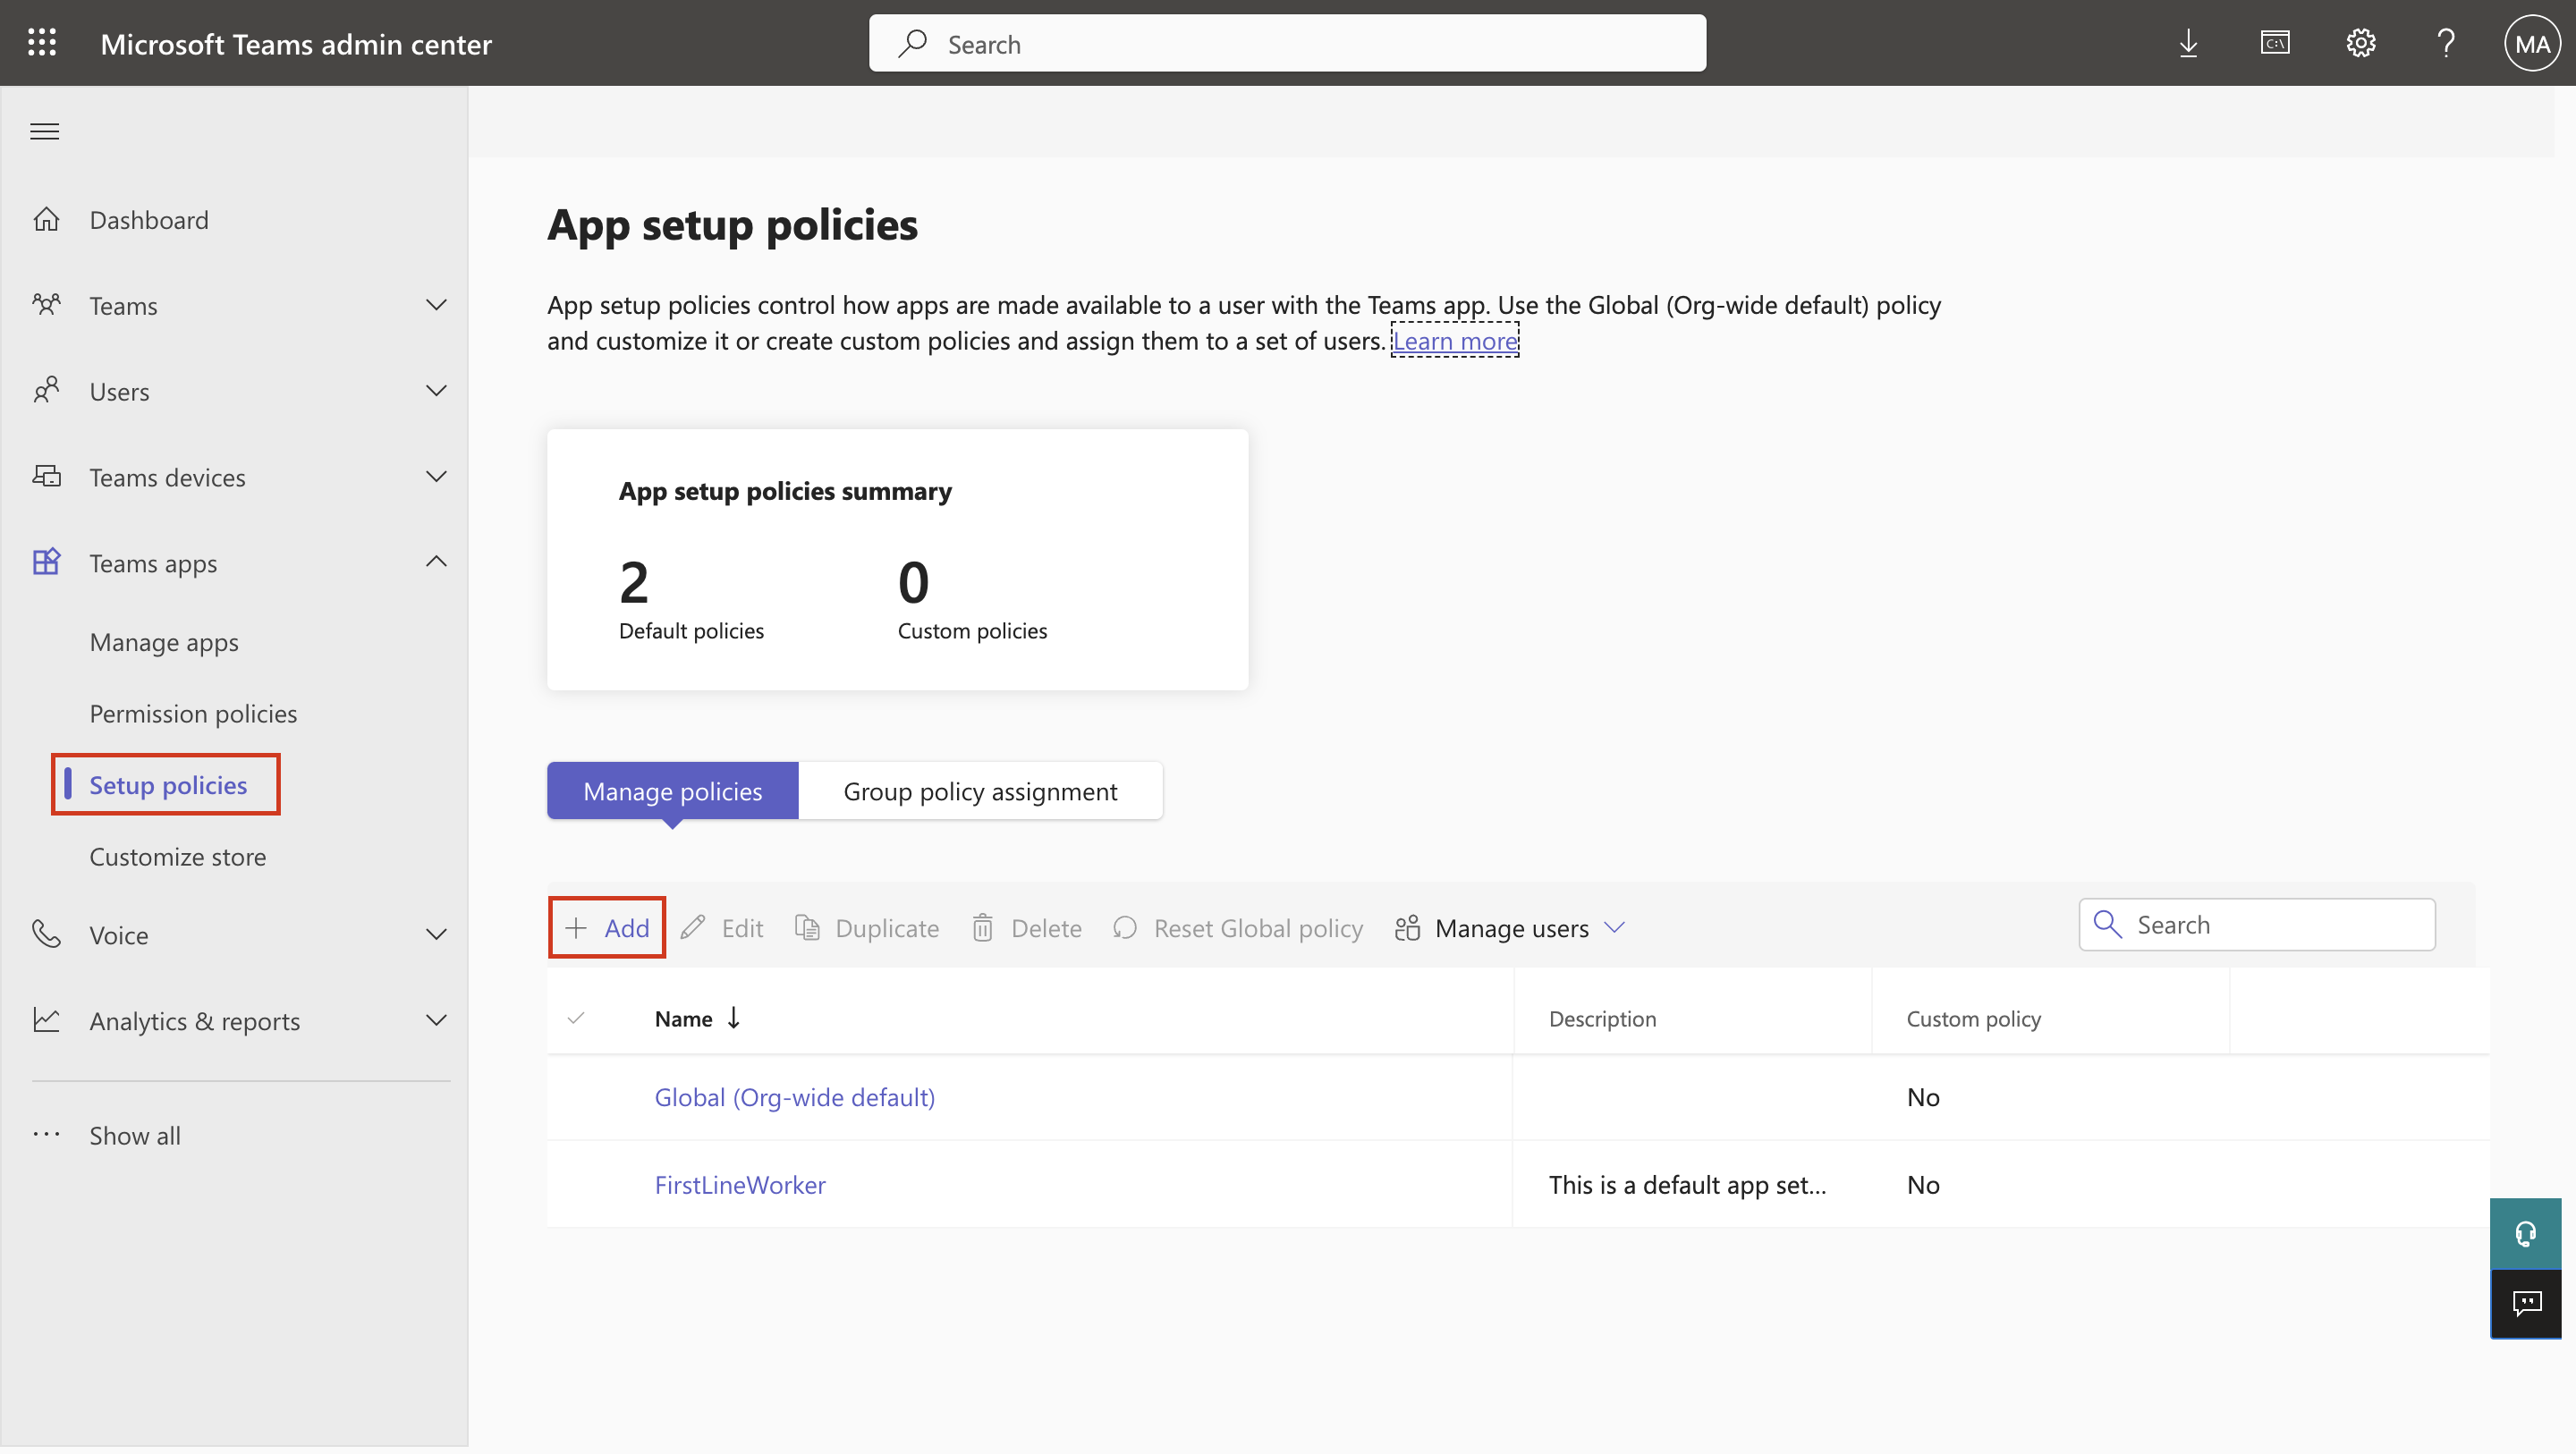The width and height of the screenshot is (2576, 1454).
Task: Click Dashboard label in sidebar
Action: point(149,219)
